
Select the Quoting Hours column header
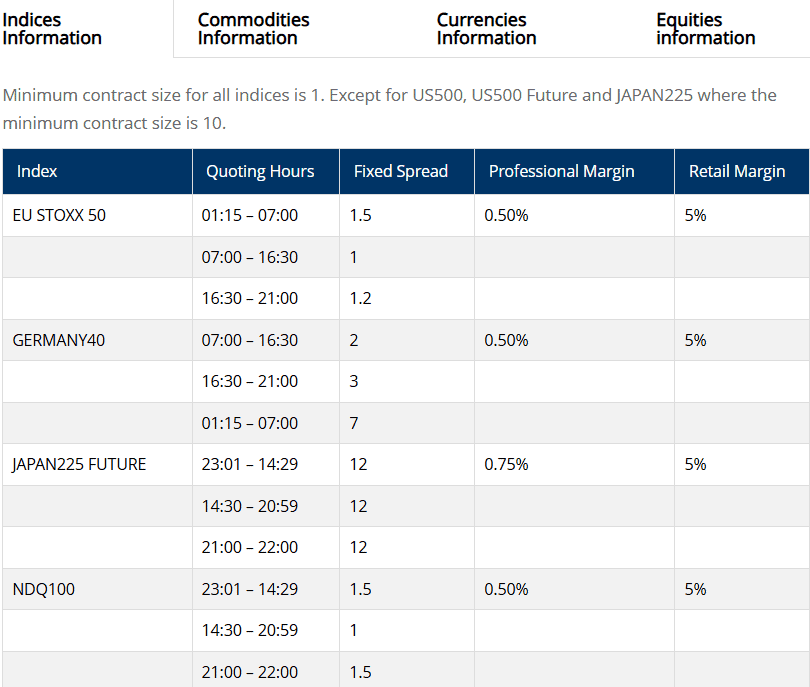coord(264,171)
